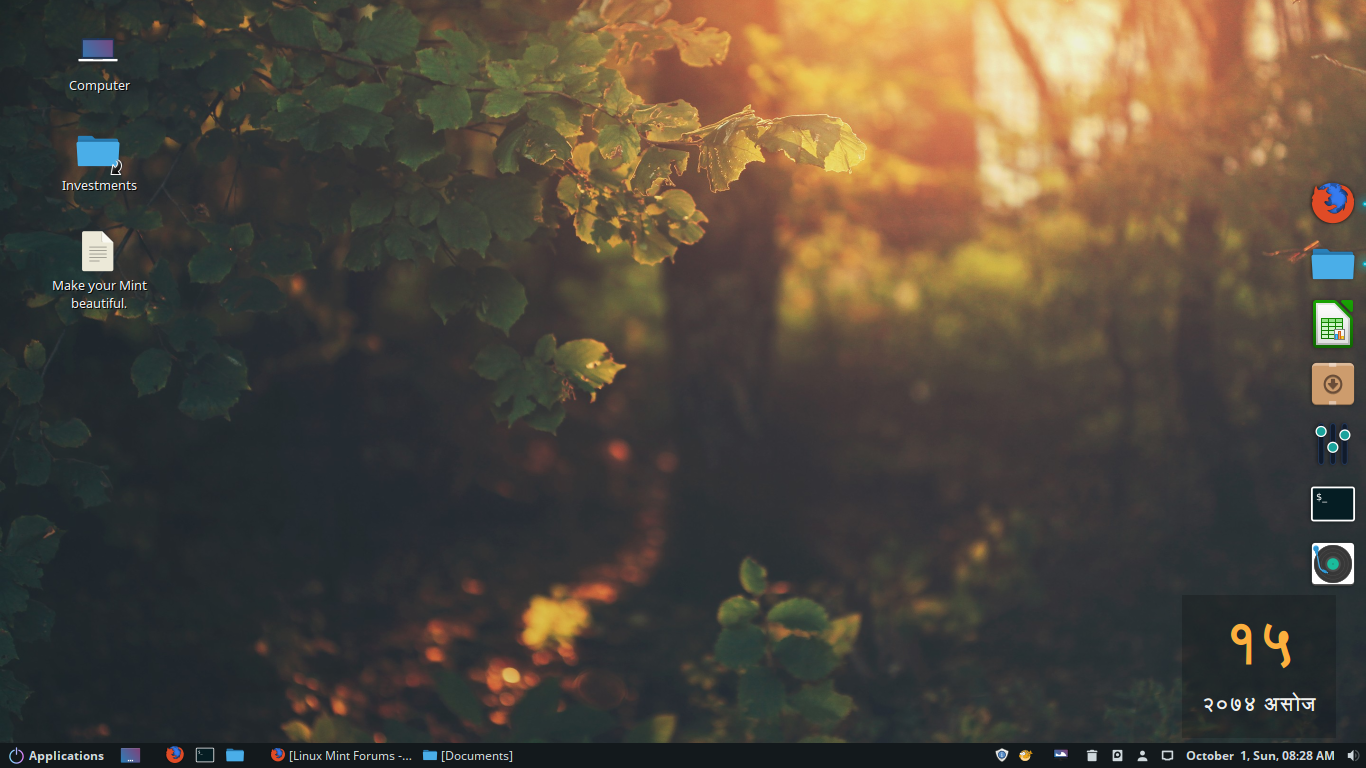Click the firewall shield icon in the system tray
The height and width of the screenshot is (768, 1366).
[x=1001, y=755]
